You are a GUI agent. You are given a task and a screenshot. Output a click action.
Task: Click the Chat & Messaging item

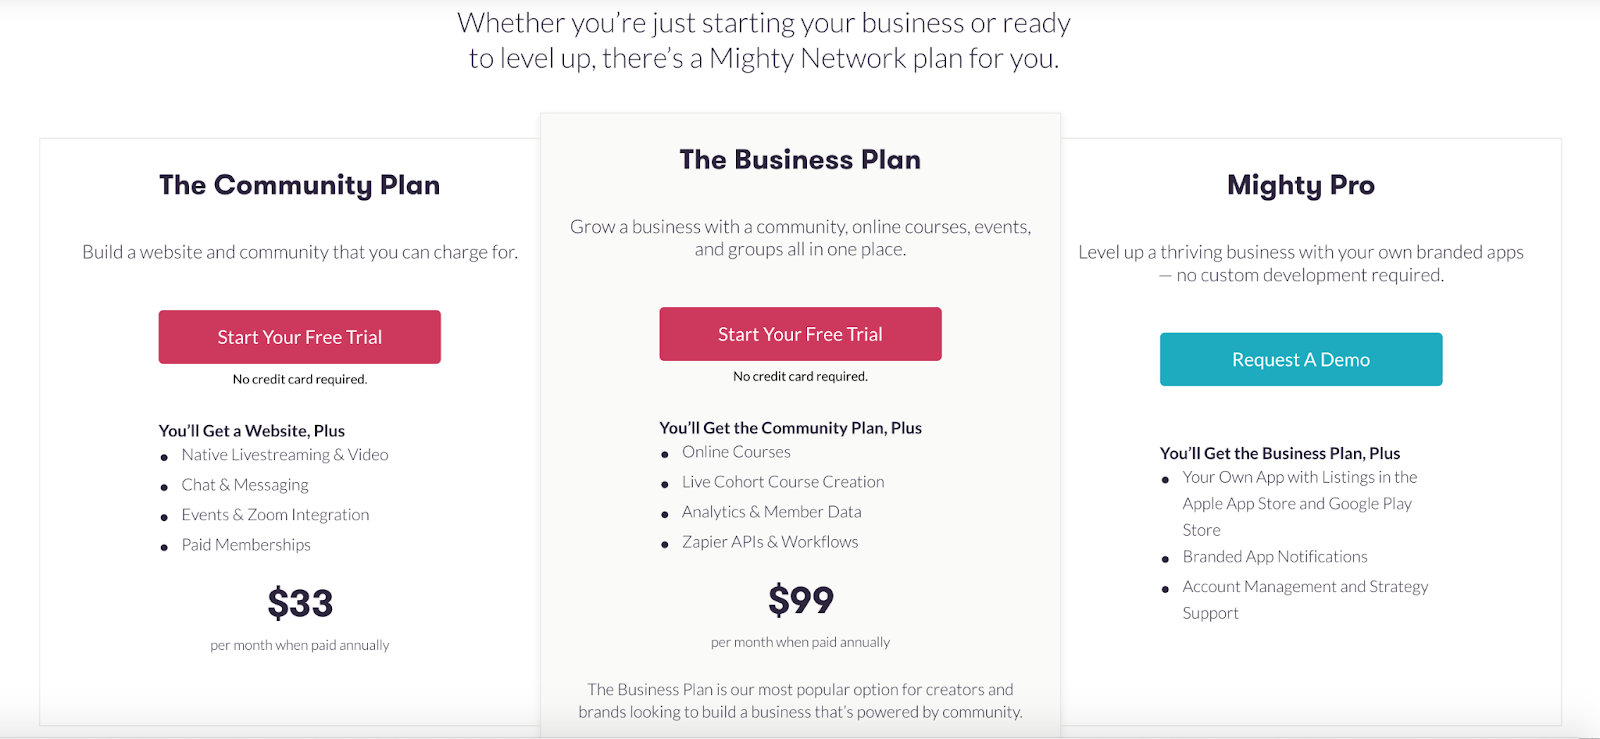245,484
